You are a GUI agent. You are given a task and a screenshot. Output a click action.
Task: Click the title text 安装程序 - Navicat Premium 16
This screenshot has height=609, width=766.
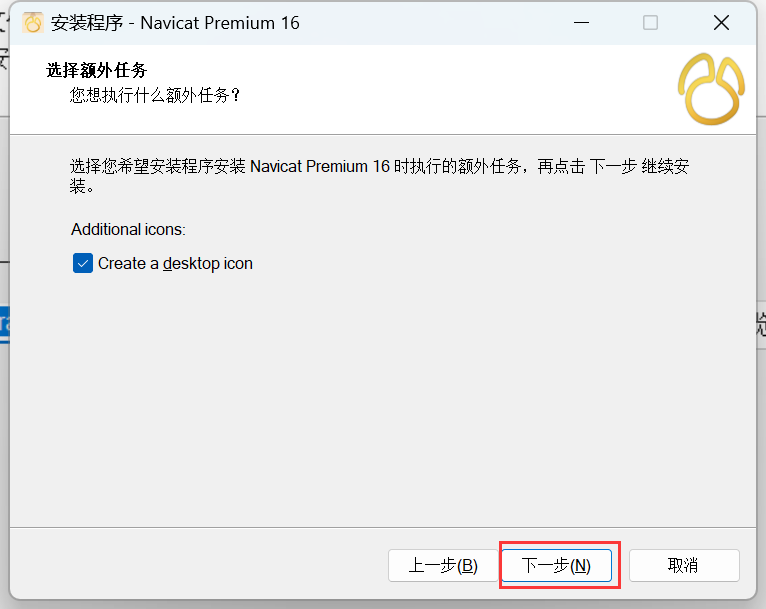(175, 23)
